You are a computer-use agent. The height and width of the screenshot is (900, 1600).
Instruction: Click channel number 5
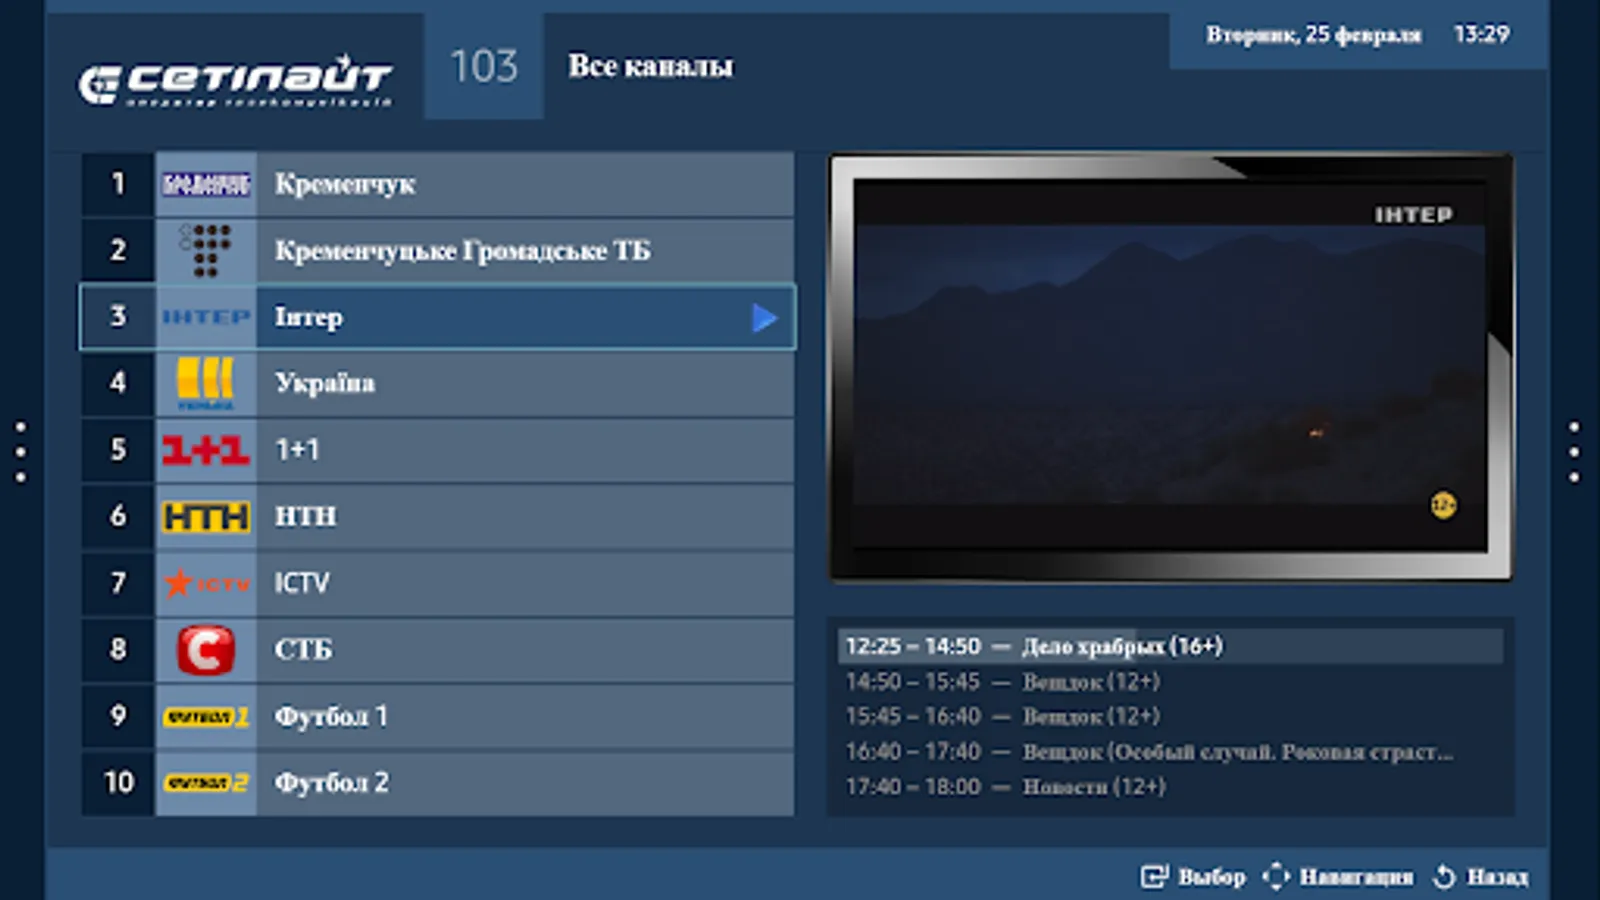point(118,450)
